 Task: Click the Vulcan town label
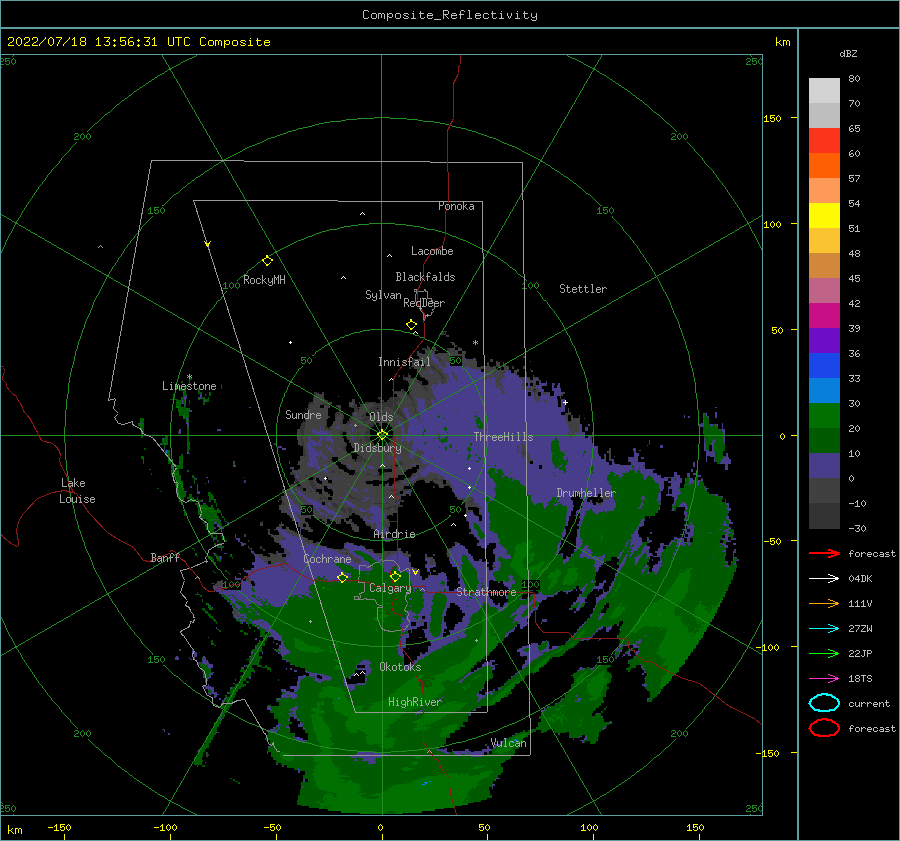[x=509, y=743]
